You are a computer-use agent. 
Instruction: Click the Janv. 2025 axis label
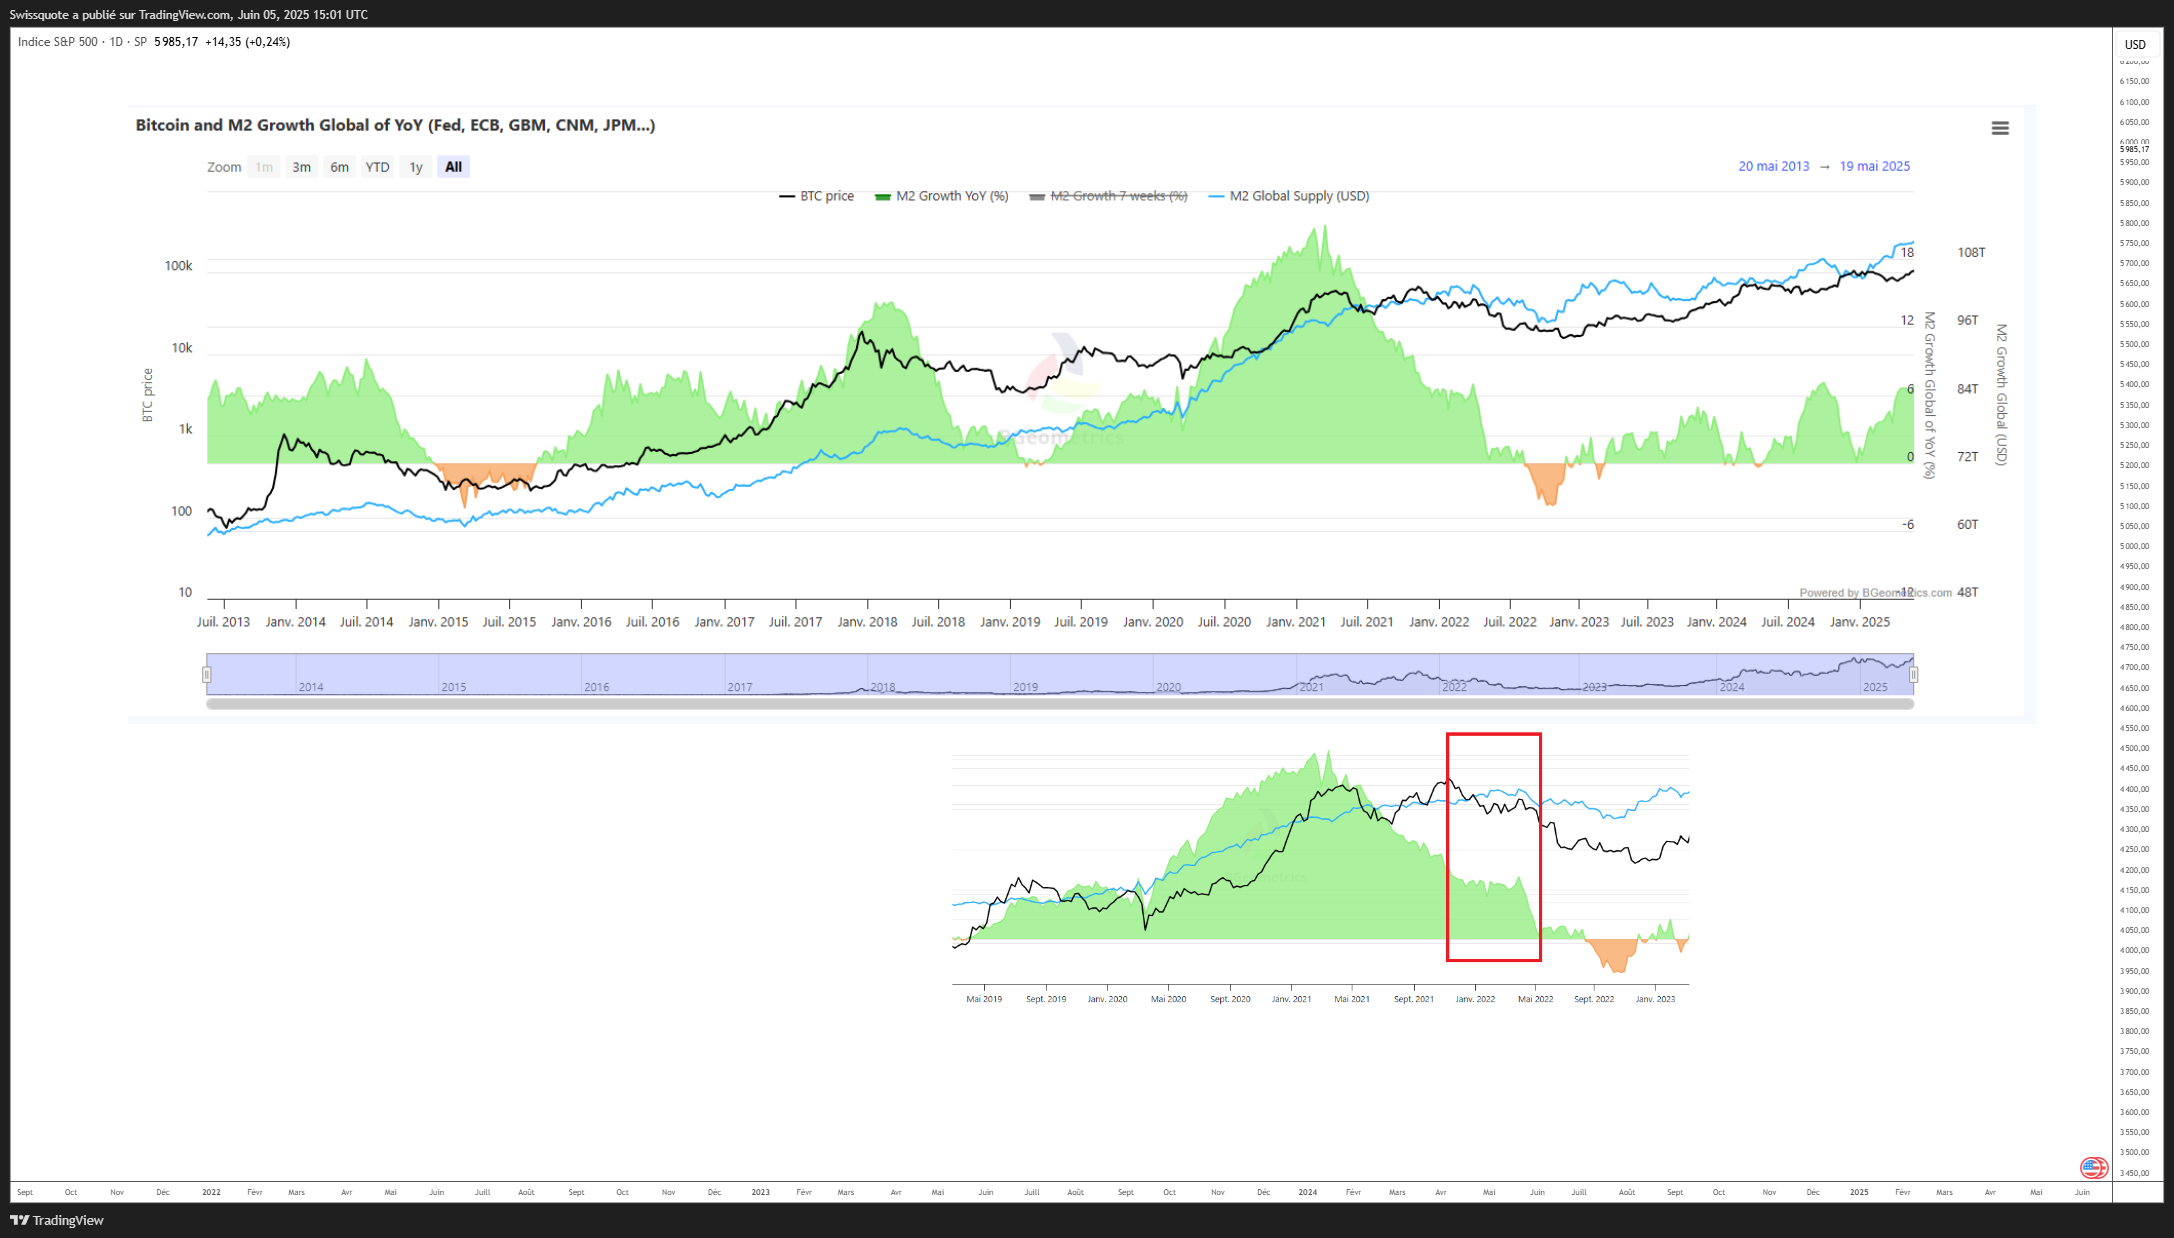[1860, 622]
